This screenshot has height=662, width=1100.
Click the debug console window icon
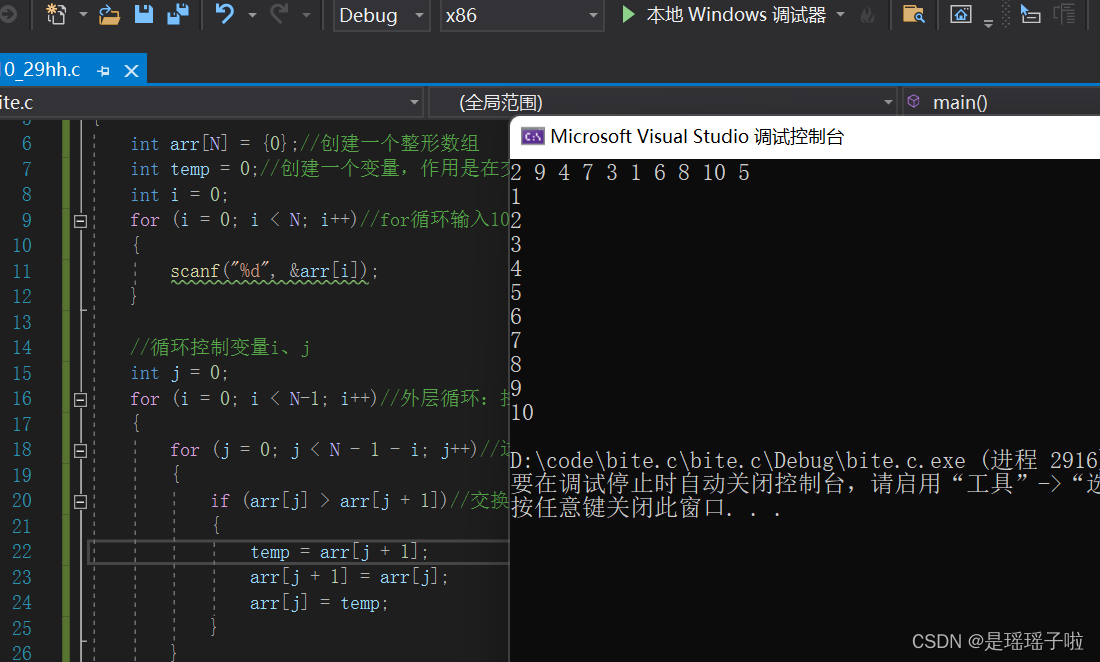[532, 137]
